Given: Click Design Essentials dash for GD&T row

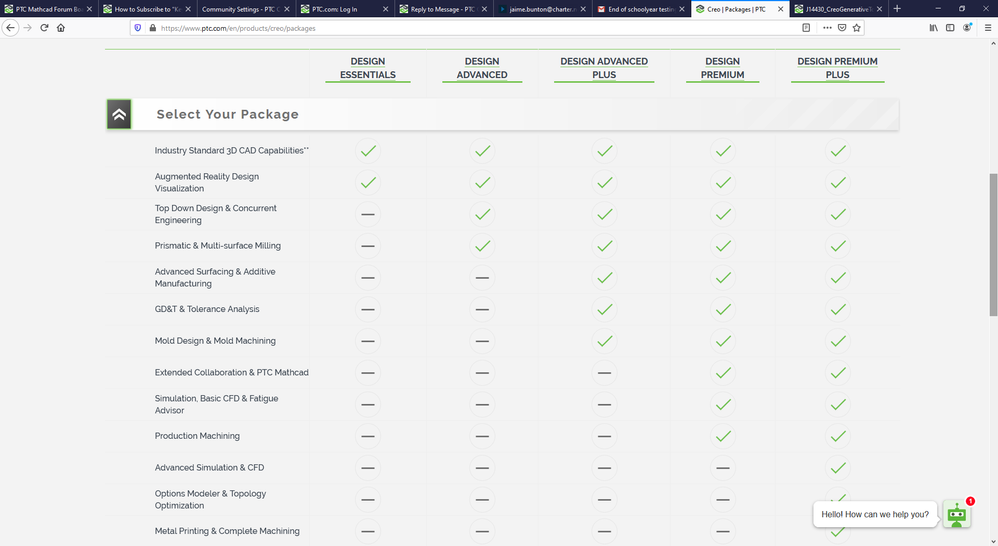Looking at the screenshot, I should (368, 309).
